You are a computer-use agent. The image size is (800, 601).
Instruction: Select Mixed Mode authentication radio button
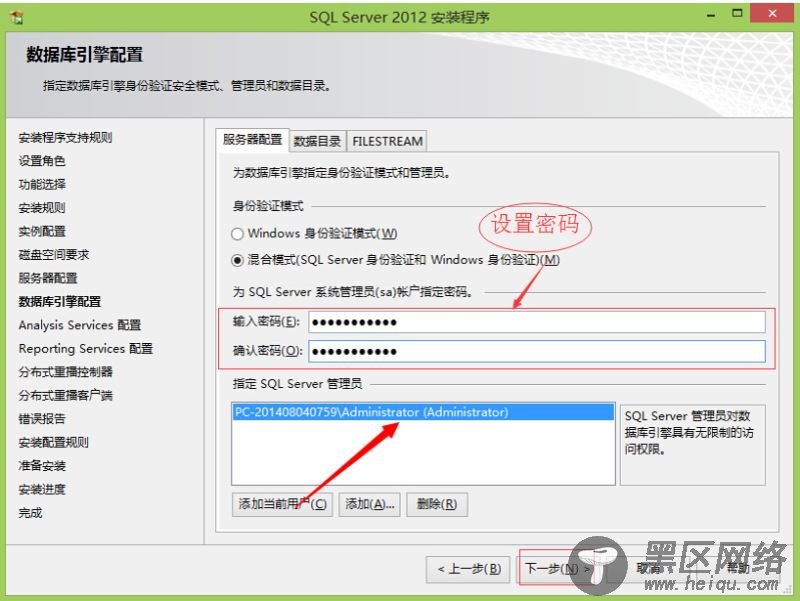pos(237,260)
